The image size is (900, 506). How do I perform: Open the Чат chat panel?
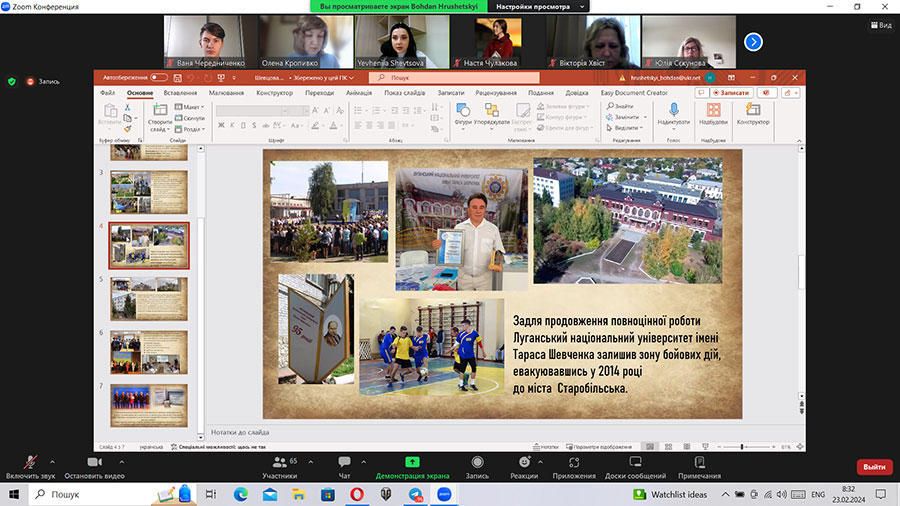coord(345,462)
